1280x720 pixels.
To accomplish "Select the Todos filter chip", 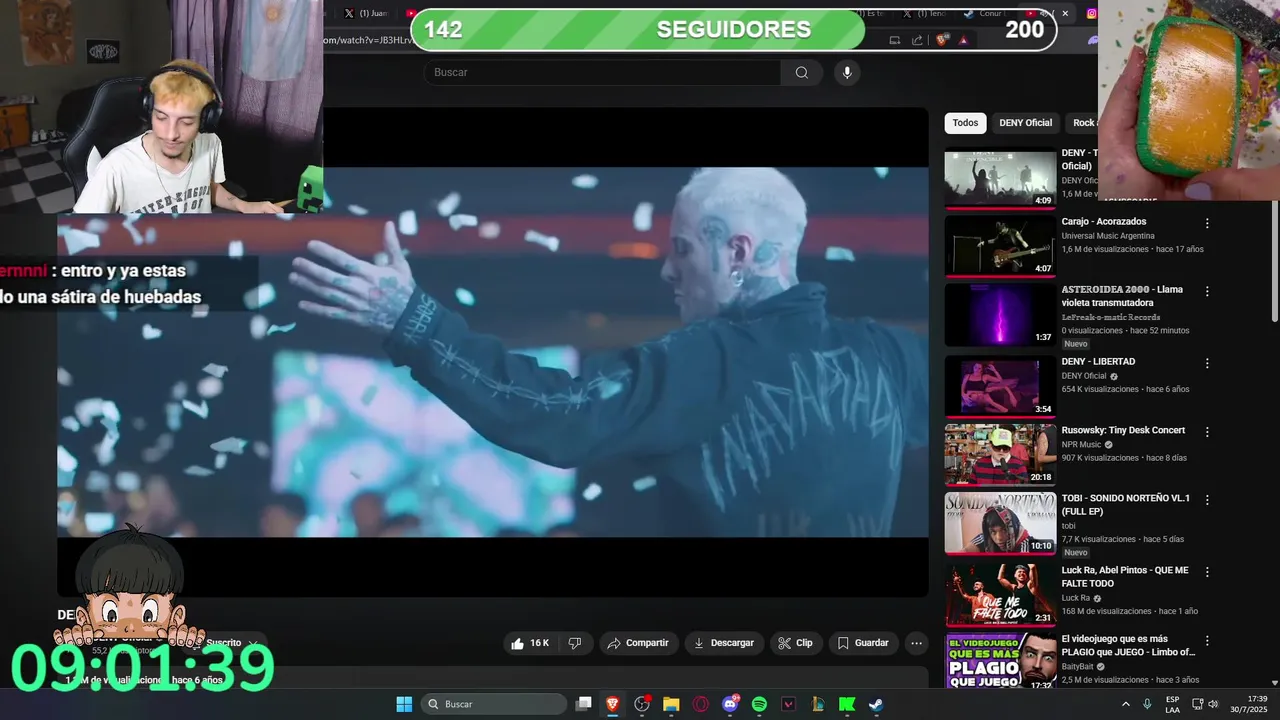I will [x=965, y=123].
